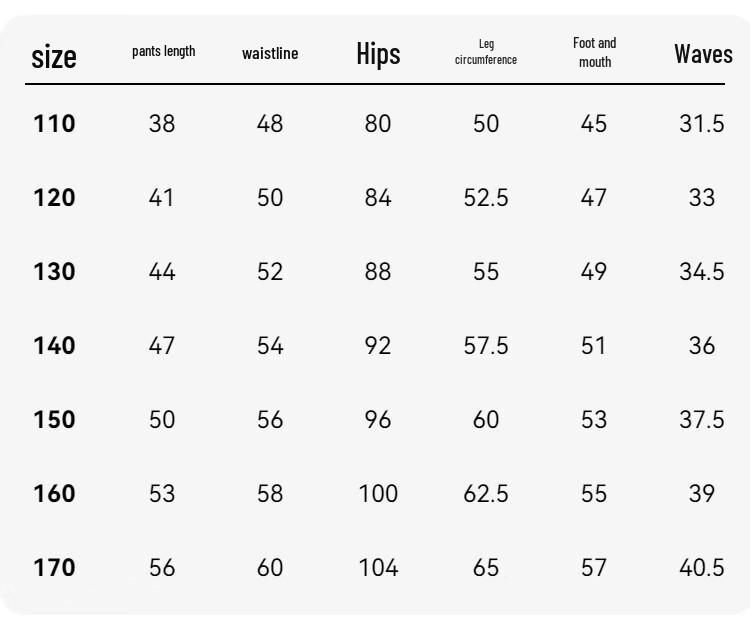This screenshot has width=750, height=629.
Task: Click size 140 row label
Action: tap(54, 345)
